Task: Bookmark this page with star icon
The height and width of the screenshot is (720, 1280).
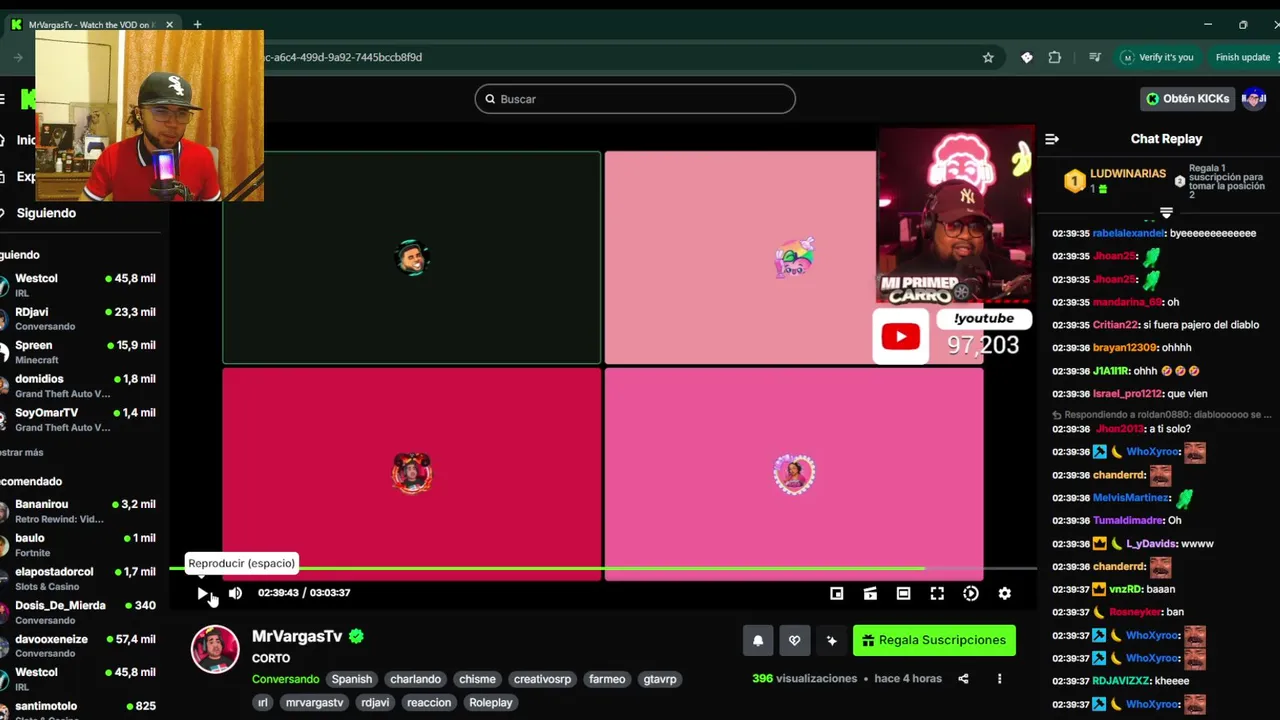Action: point(988,57)
